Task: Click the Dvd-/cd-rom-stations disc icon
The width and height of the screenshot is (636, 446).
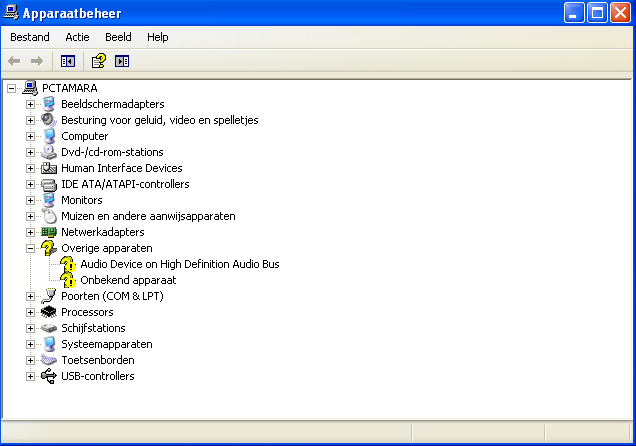Action: [x=49, y=152]
